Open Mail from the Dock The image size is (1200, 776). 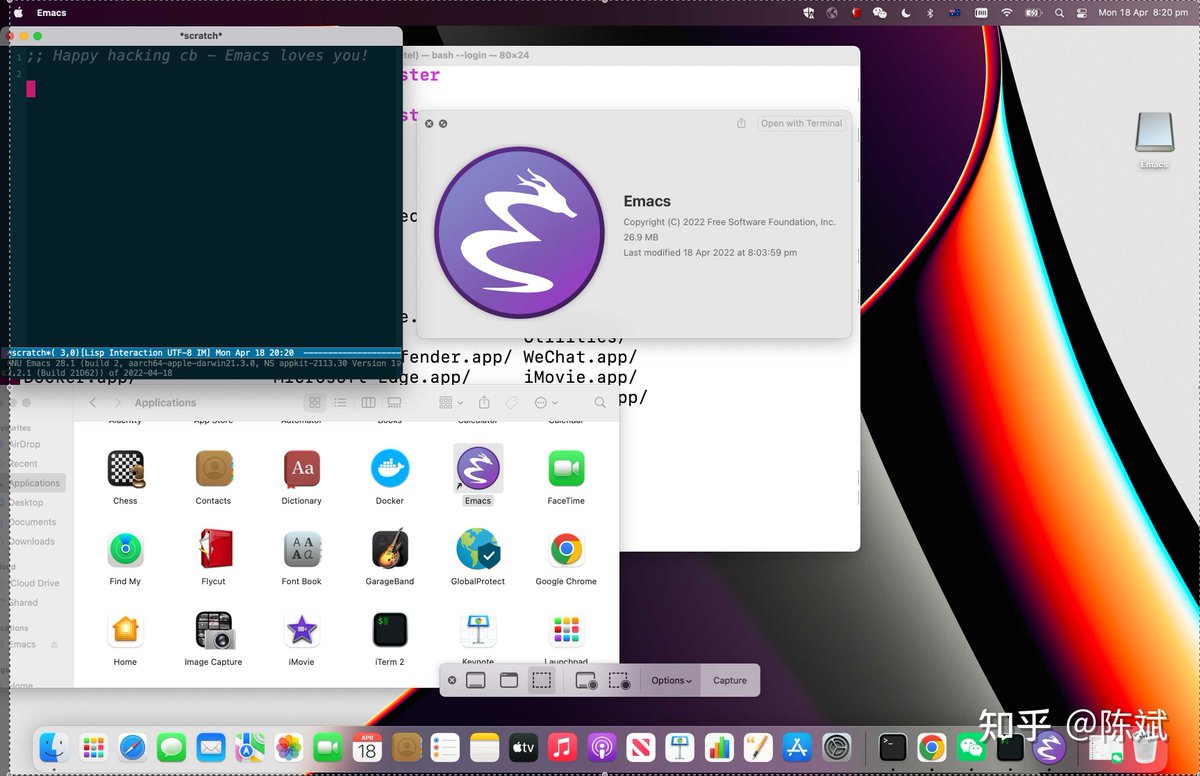coord(211,747)
